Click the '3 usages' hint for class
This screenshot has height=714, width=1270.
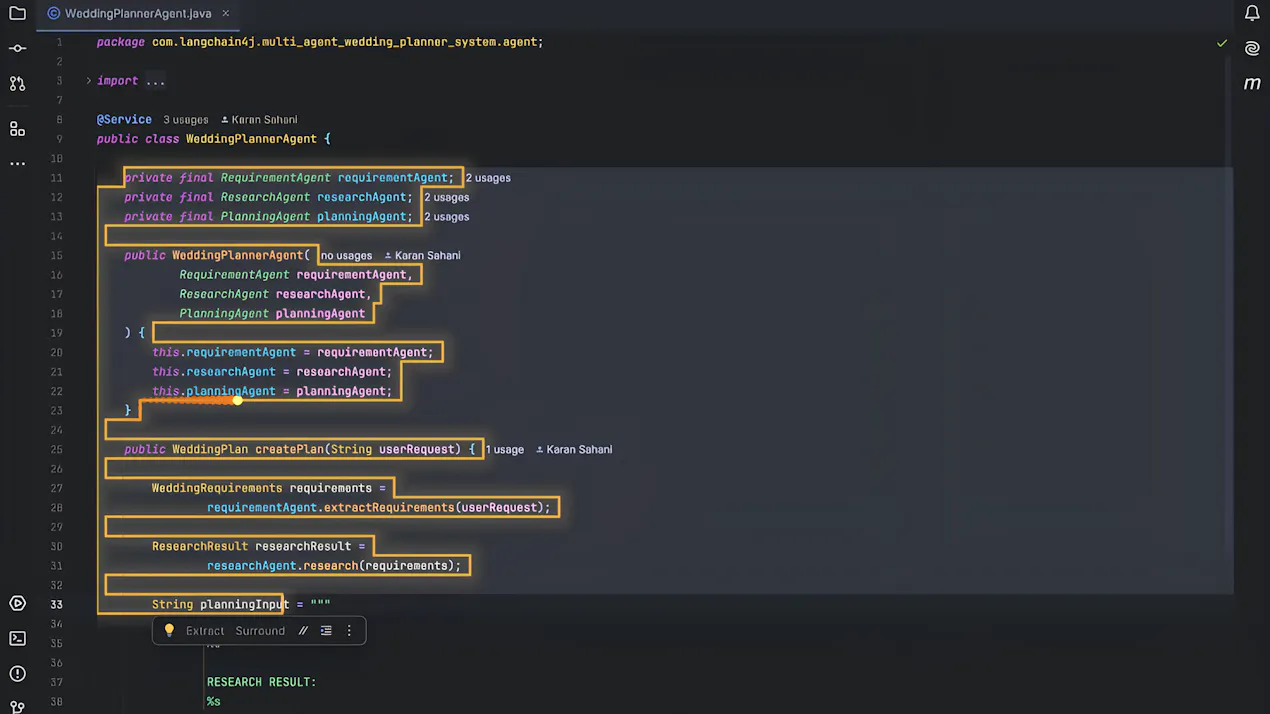186,120
